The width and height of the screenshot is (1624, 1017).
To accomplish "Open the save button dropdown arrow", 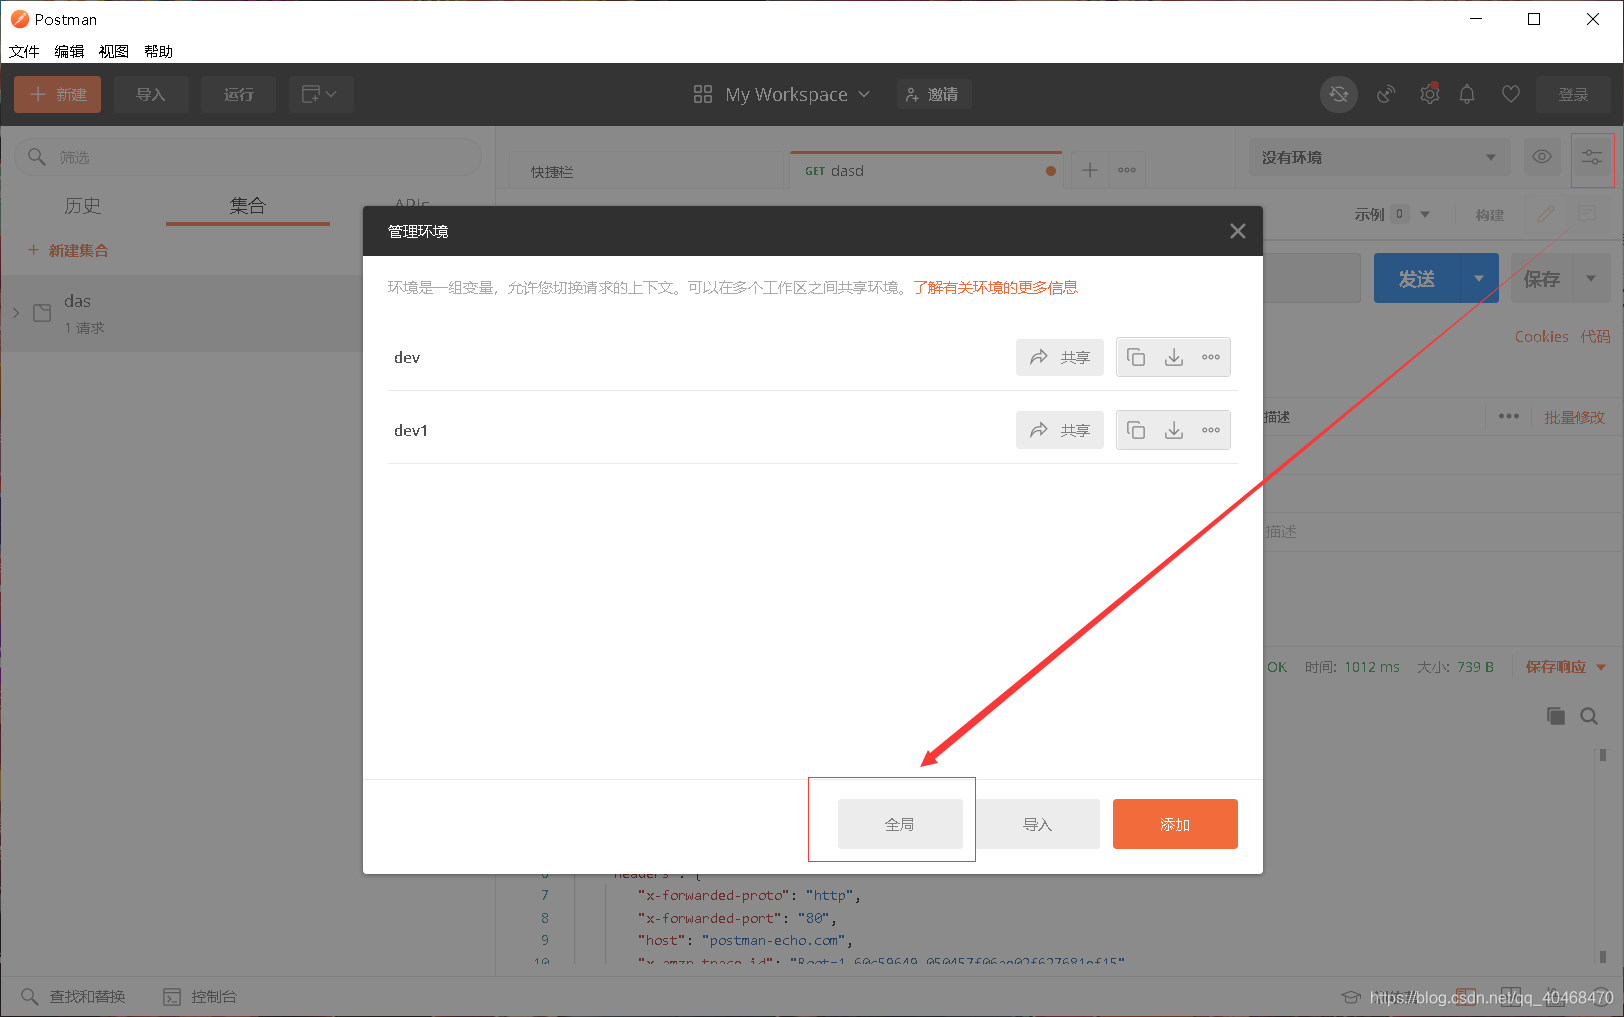I will (1591, 279).
